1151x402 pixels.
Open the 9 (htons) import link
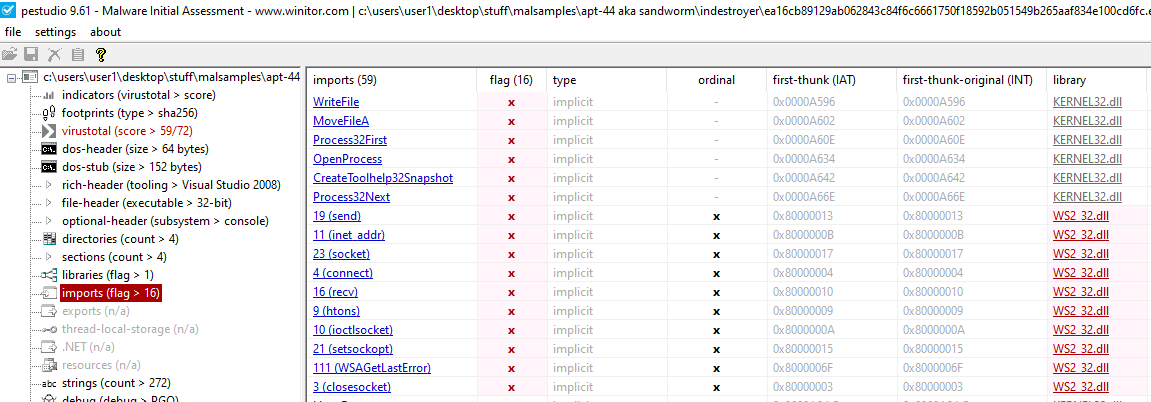(336, 311)
